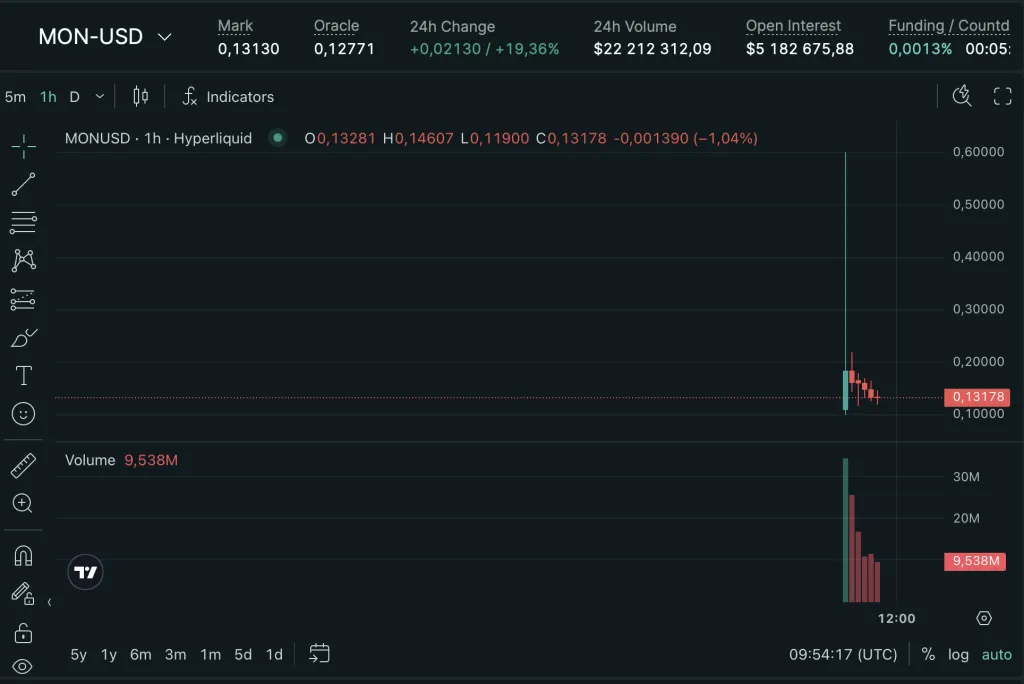The width and height of the screenshot is (1024, 684).
Task: Click the green market status dot
Action: point(278,138)
